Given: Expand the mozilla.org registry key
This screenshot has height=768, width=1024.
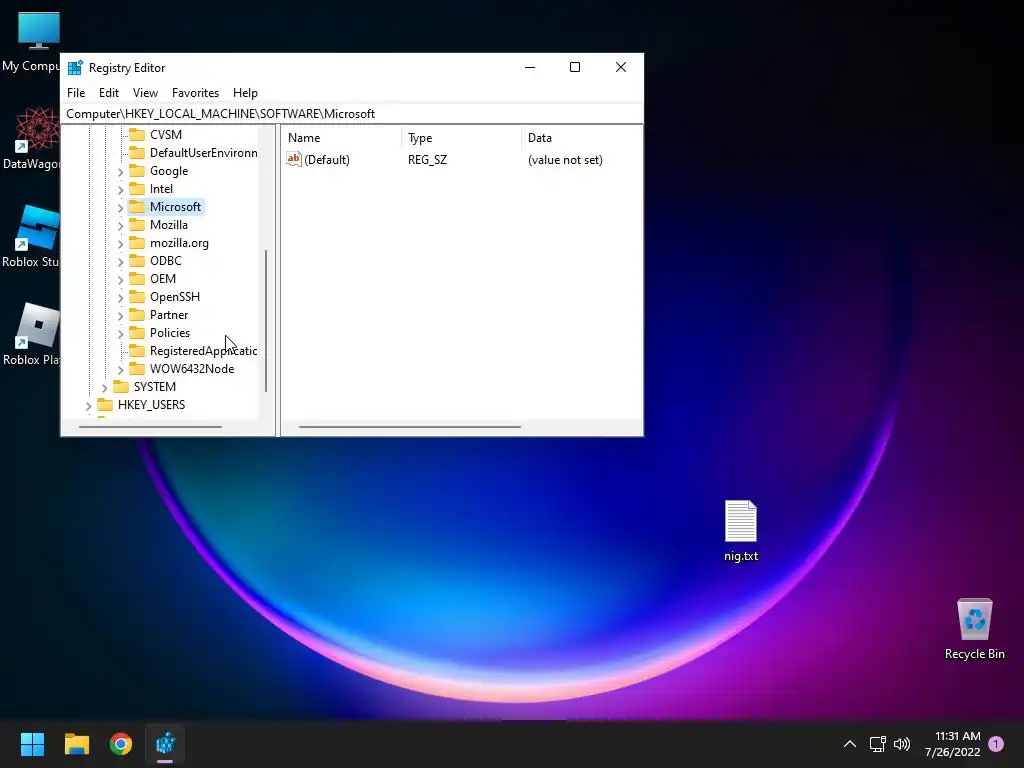Looking at the screenshot, I should click(120, 244).
